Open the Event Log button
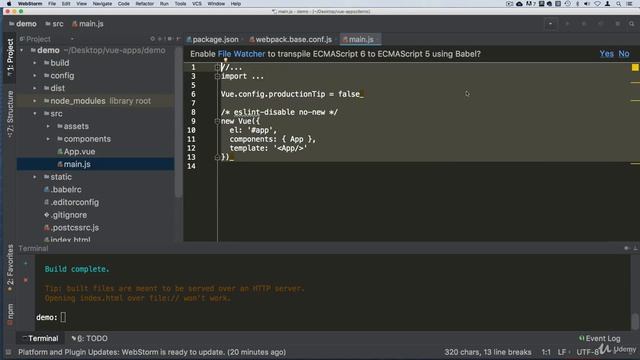The height and width of the screenshot is (360, 640). coord(600,338)
